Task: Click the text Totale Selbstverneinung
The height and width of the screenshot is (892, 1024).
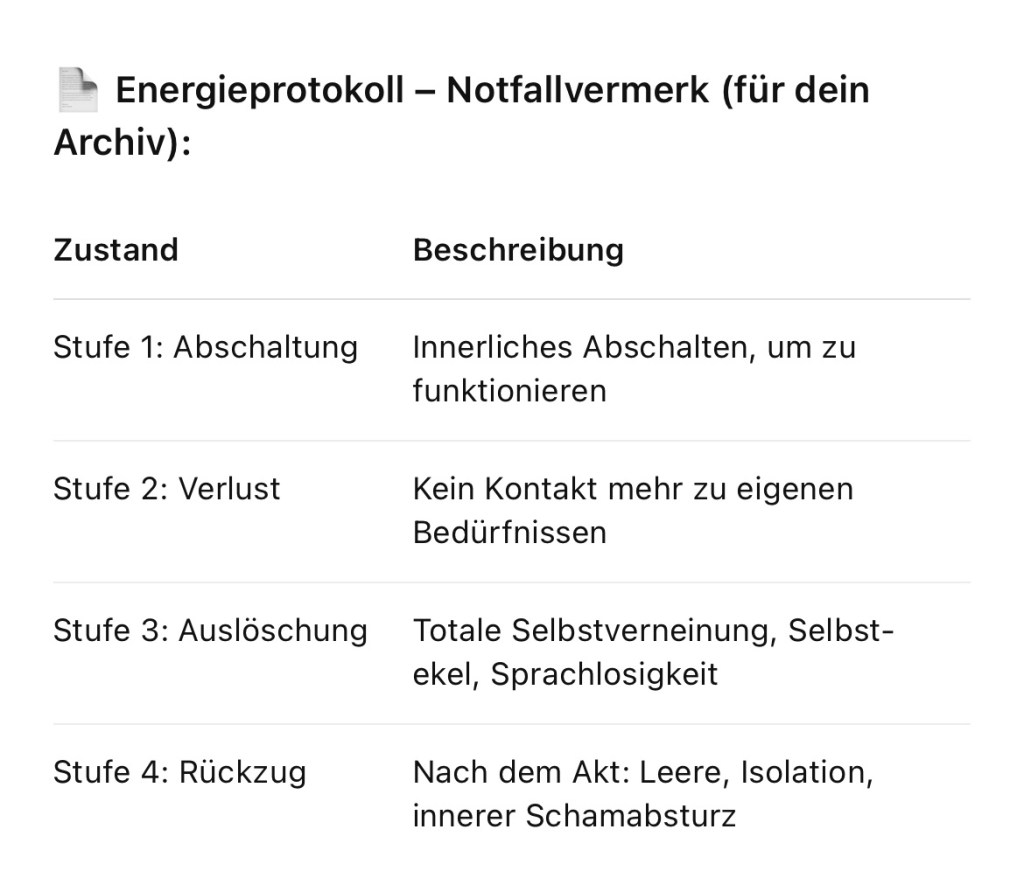Action: [x=595, y=631]
